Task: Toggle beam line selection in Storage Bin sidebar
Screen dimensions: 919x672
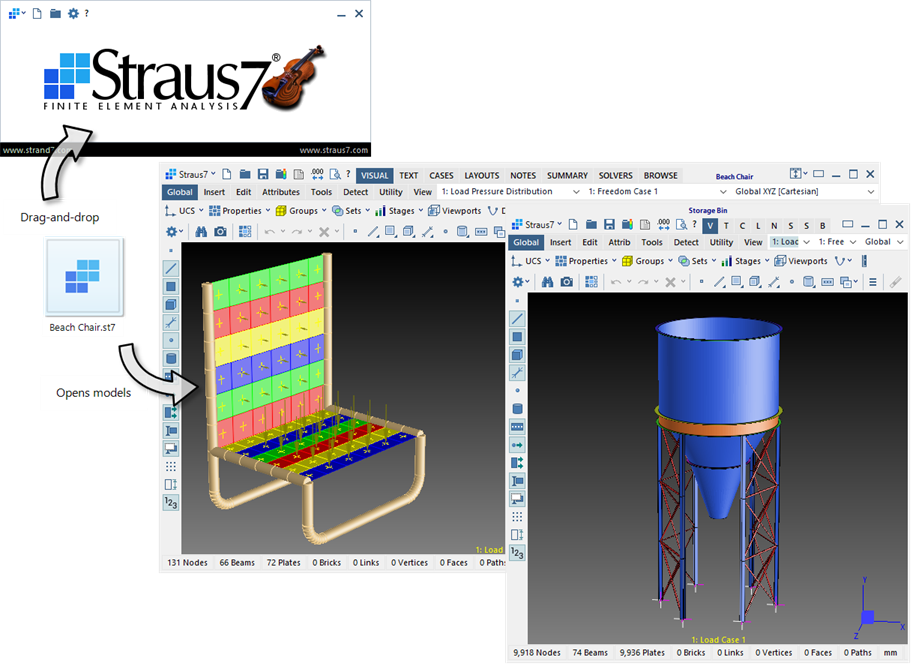Action: [x=517, y=319]
